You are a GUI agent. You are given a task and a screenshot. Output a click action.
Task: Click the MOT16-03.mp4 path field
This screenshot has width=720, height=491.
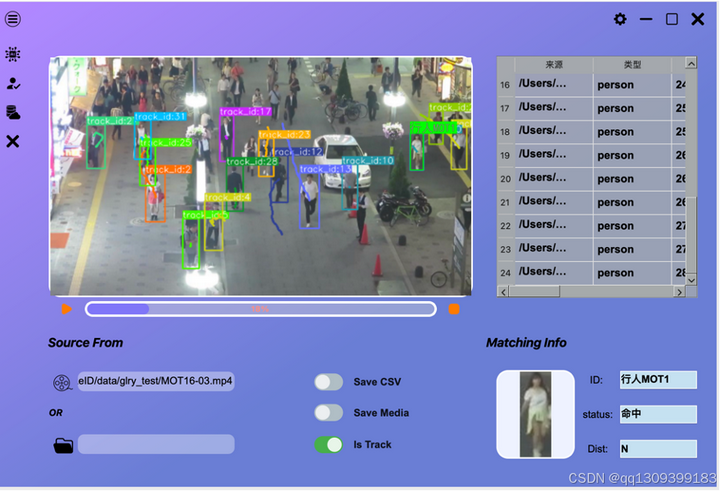(x=156, y=381)
